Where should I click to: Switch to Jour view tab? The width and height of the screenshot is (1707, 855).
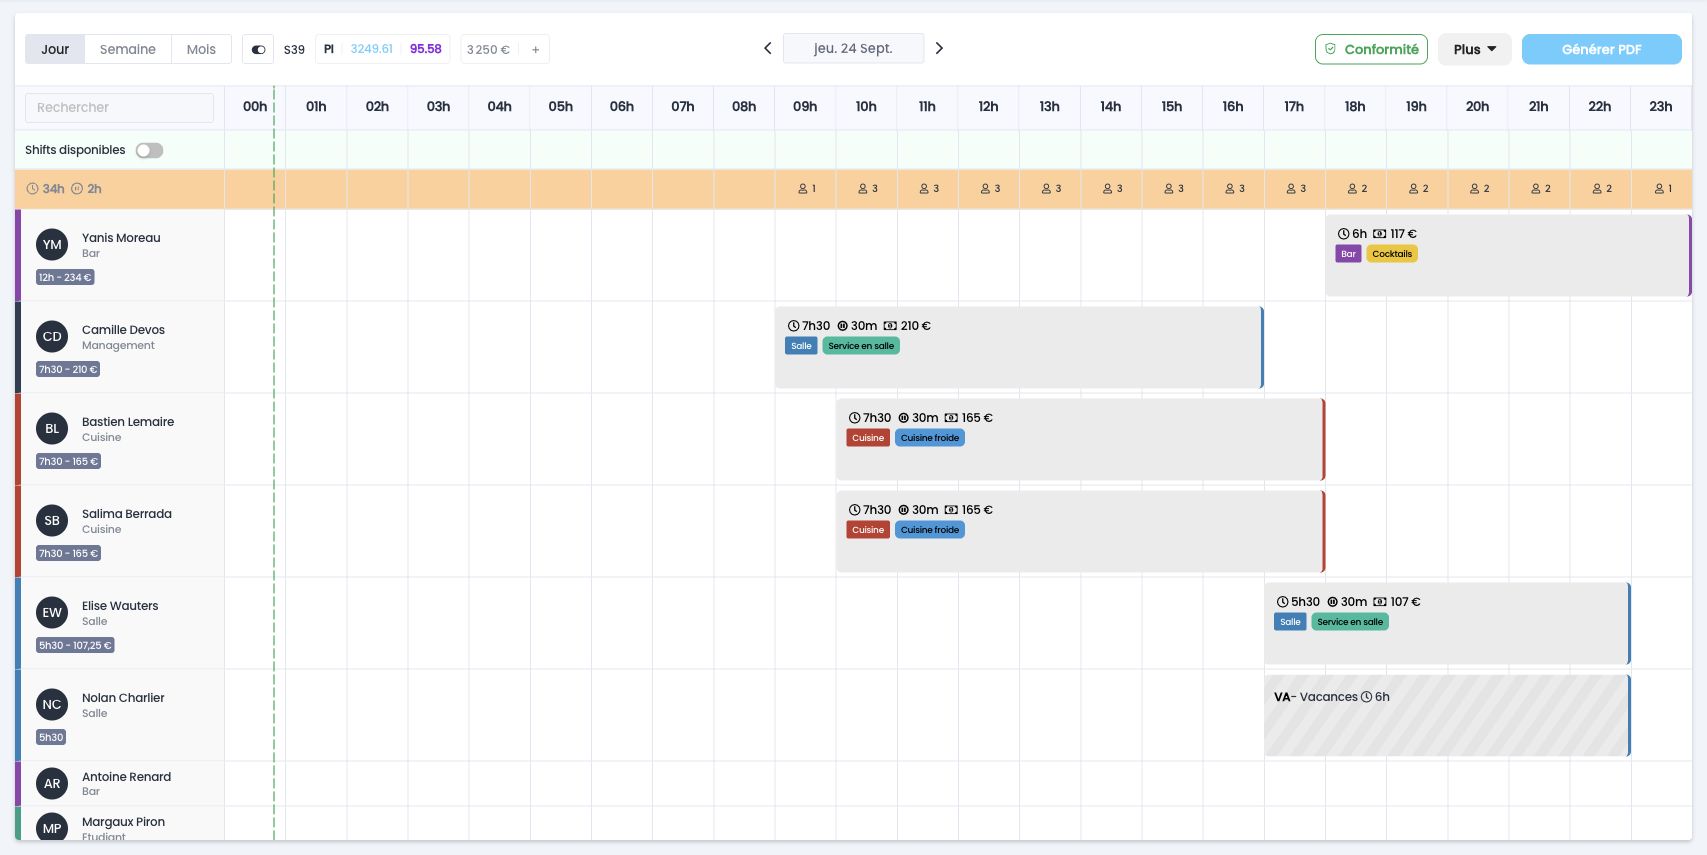pos(55,49)
